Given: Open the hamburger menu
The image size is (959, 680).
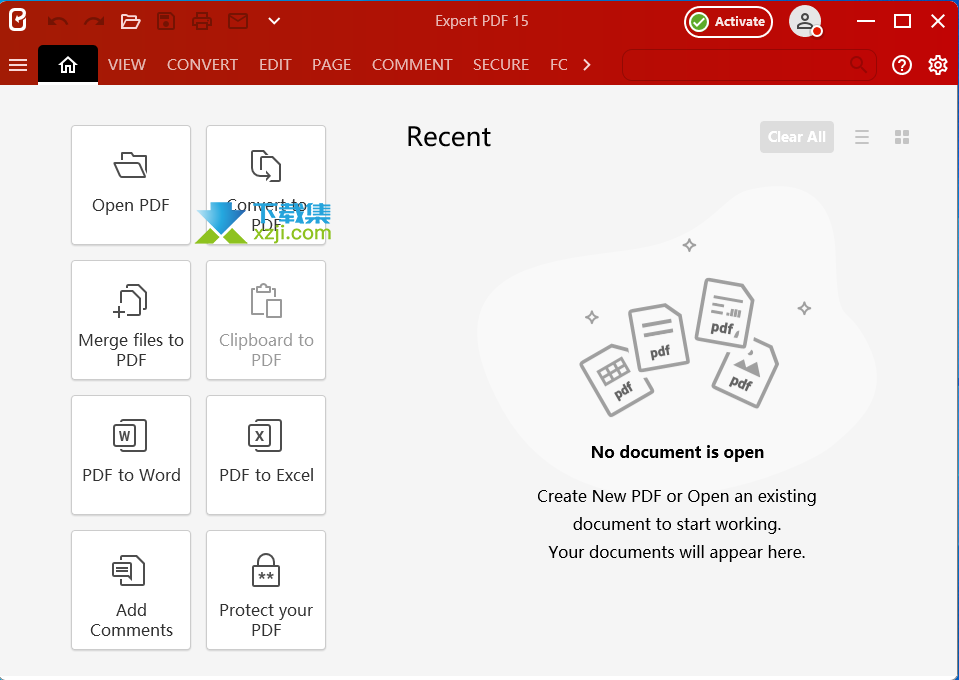Looking at the screenshot, I should [18, 65].
